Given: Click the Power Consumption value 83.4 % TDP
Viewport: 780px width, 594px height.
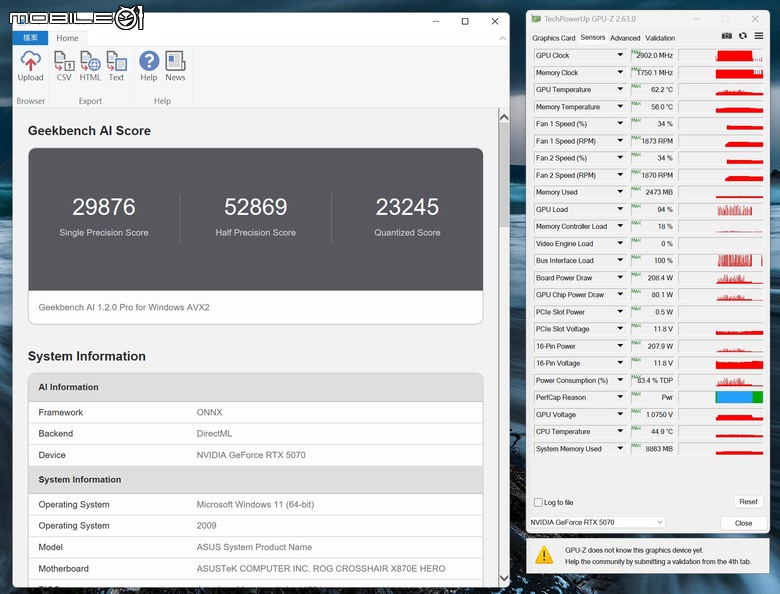Looking at the screenshot, I should [655, 380].
